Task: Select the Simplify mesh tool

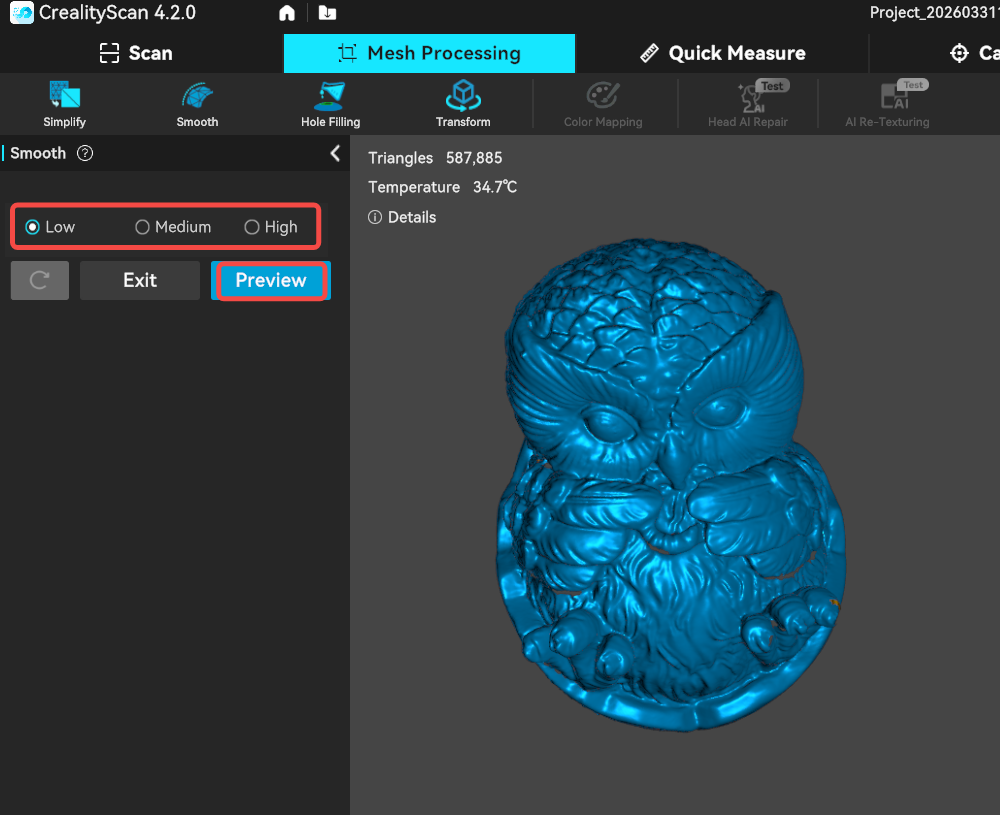Action: pyautogui.click(x=64, y=104)
